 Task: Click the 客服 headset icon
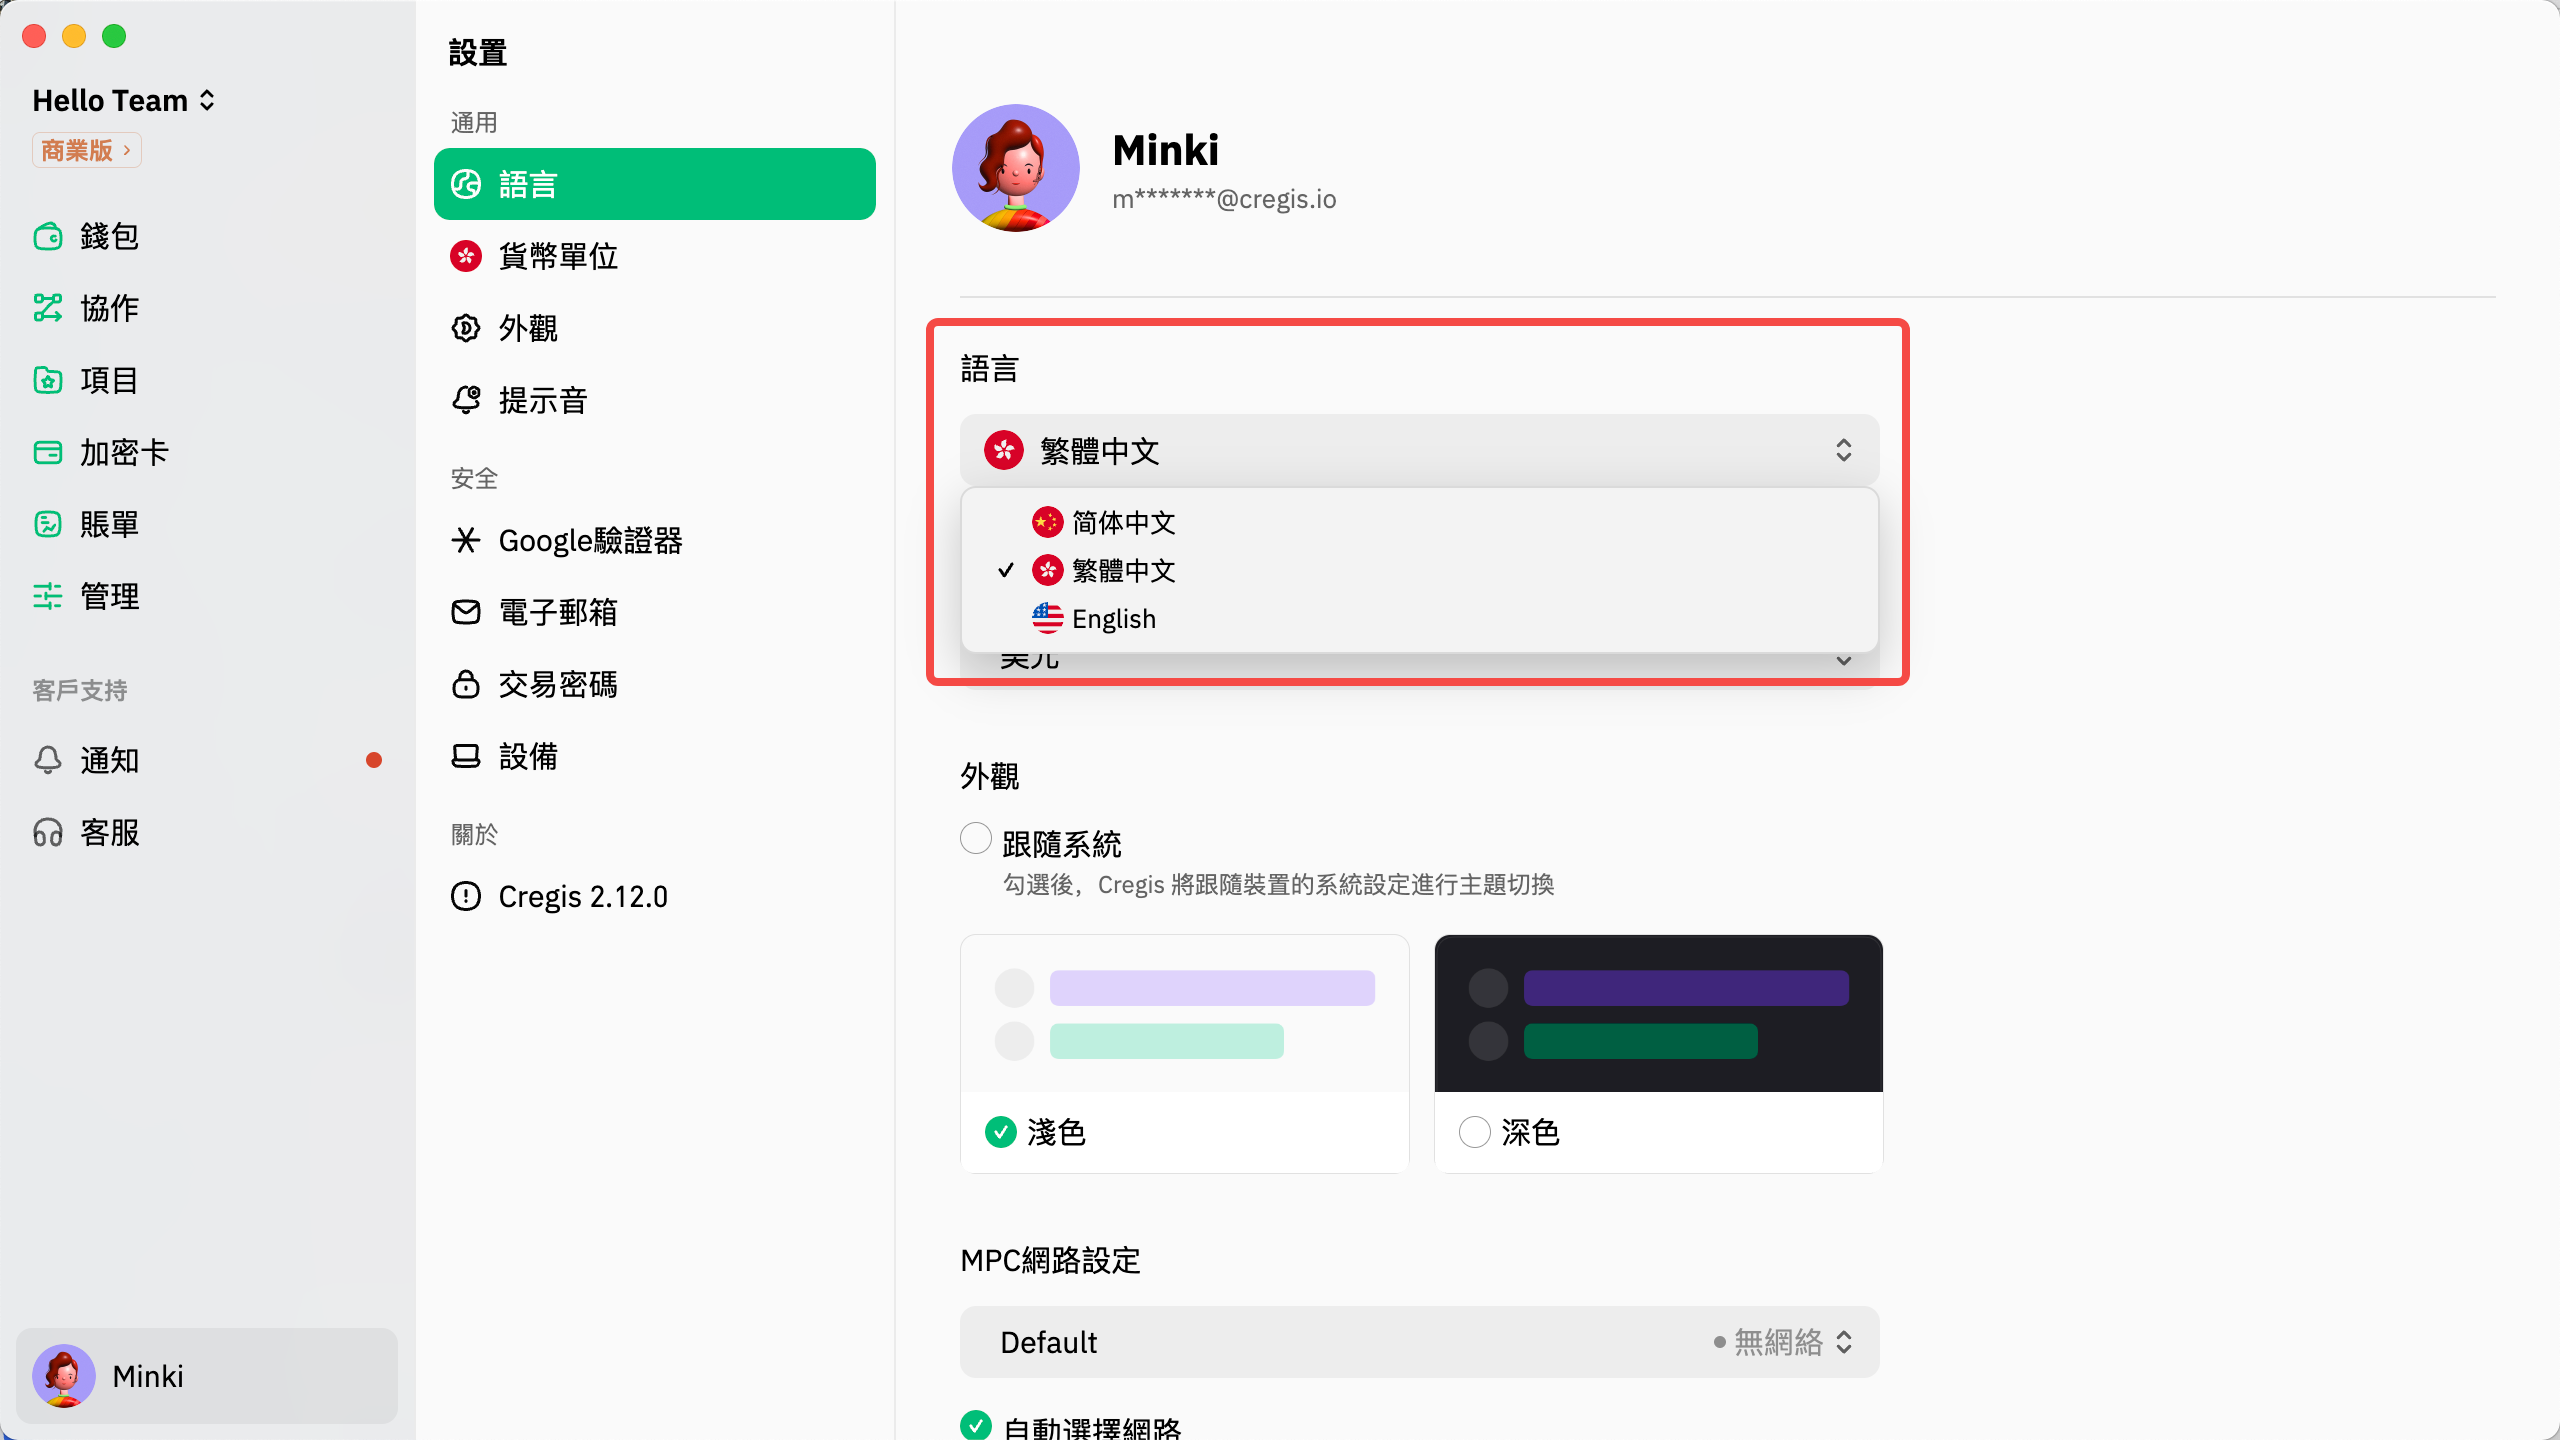coord(48,833)
